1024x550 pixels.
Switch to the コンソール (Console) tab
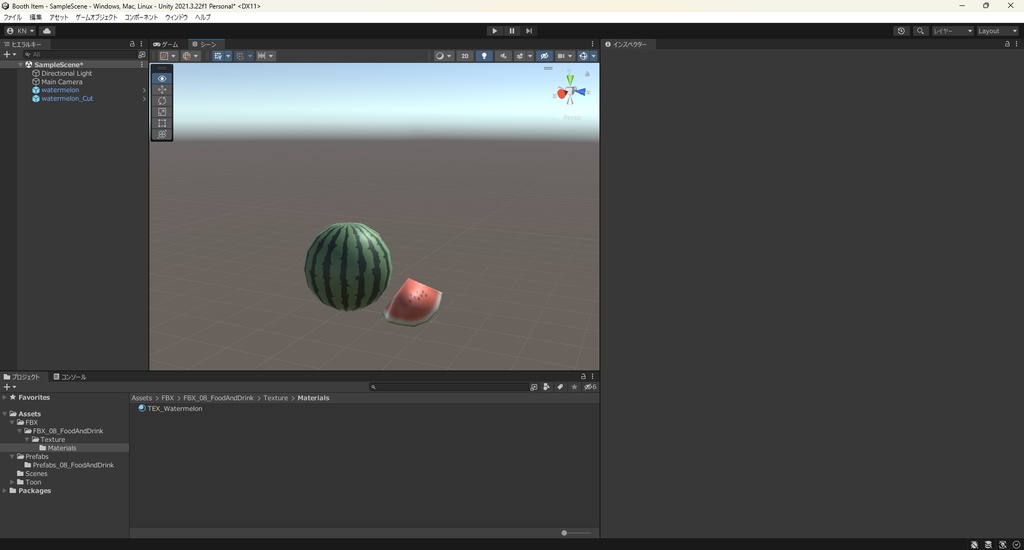70,377
